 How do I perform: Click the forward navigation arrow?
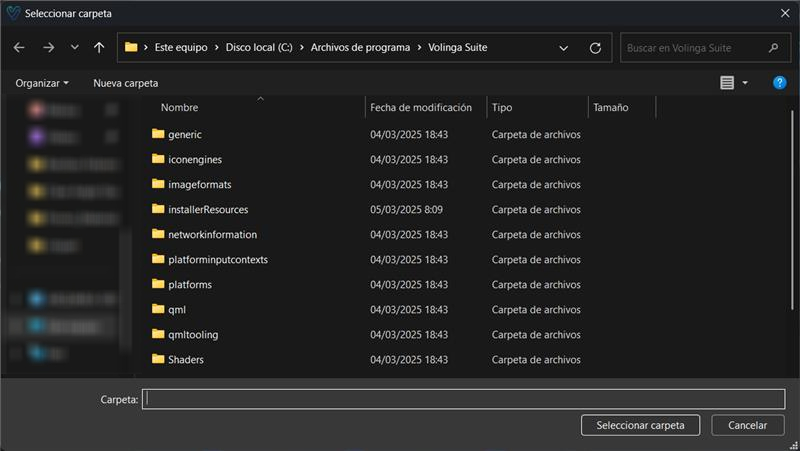pos(48,47)
